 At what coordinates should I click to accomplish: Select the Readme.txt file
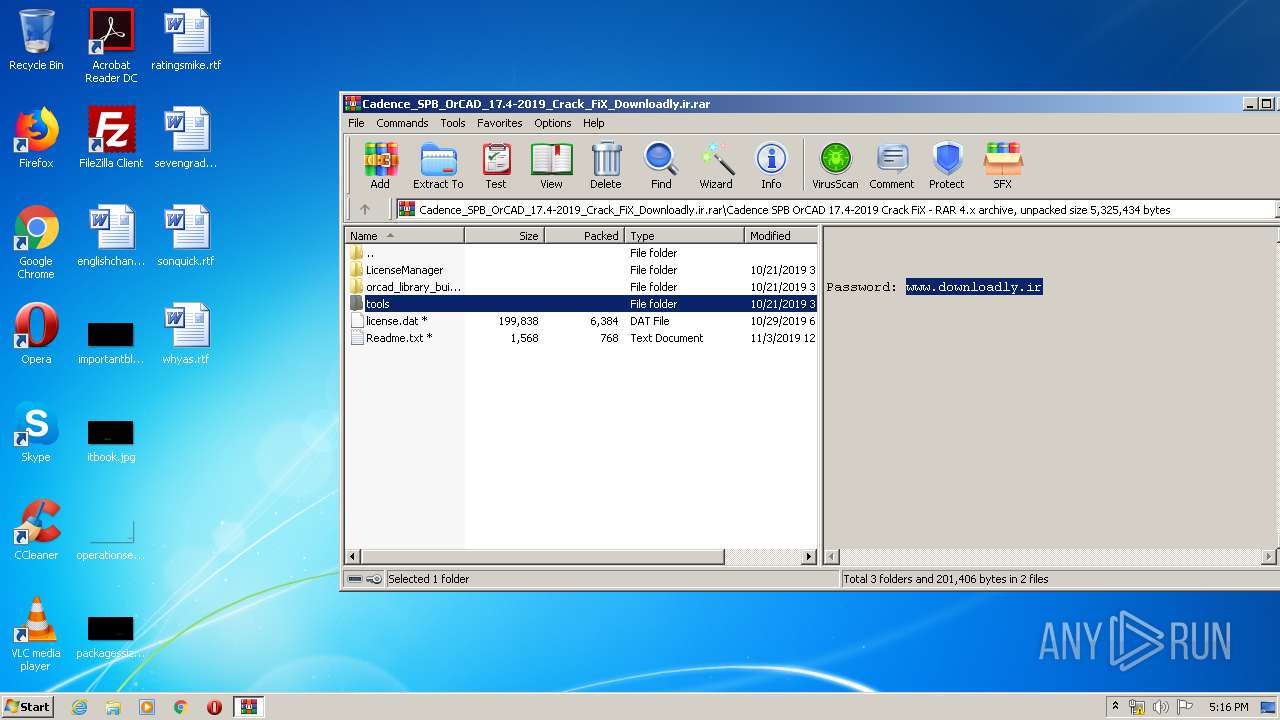[x=581, y=338]
